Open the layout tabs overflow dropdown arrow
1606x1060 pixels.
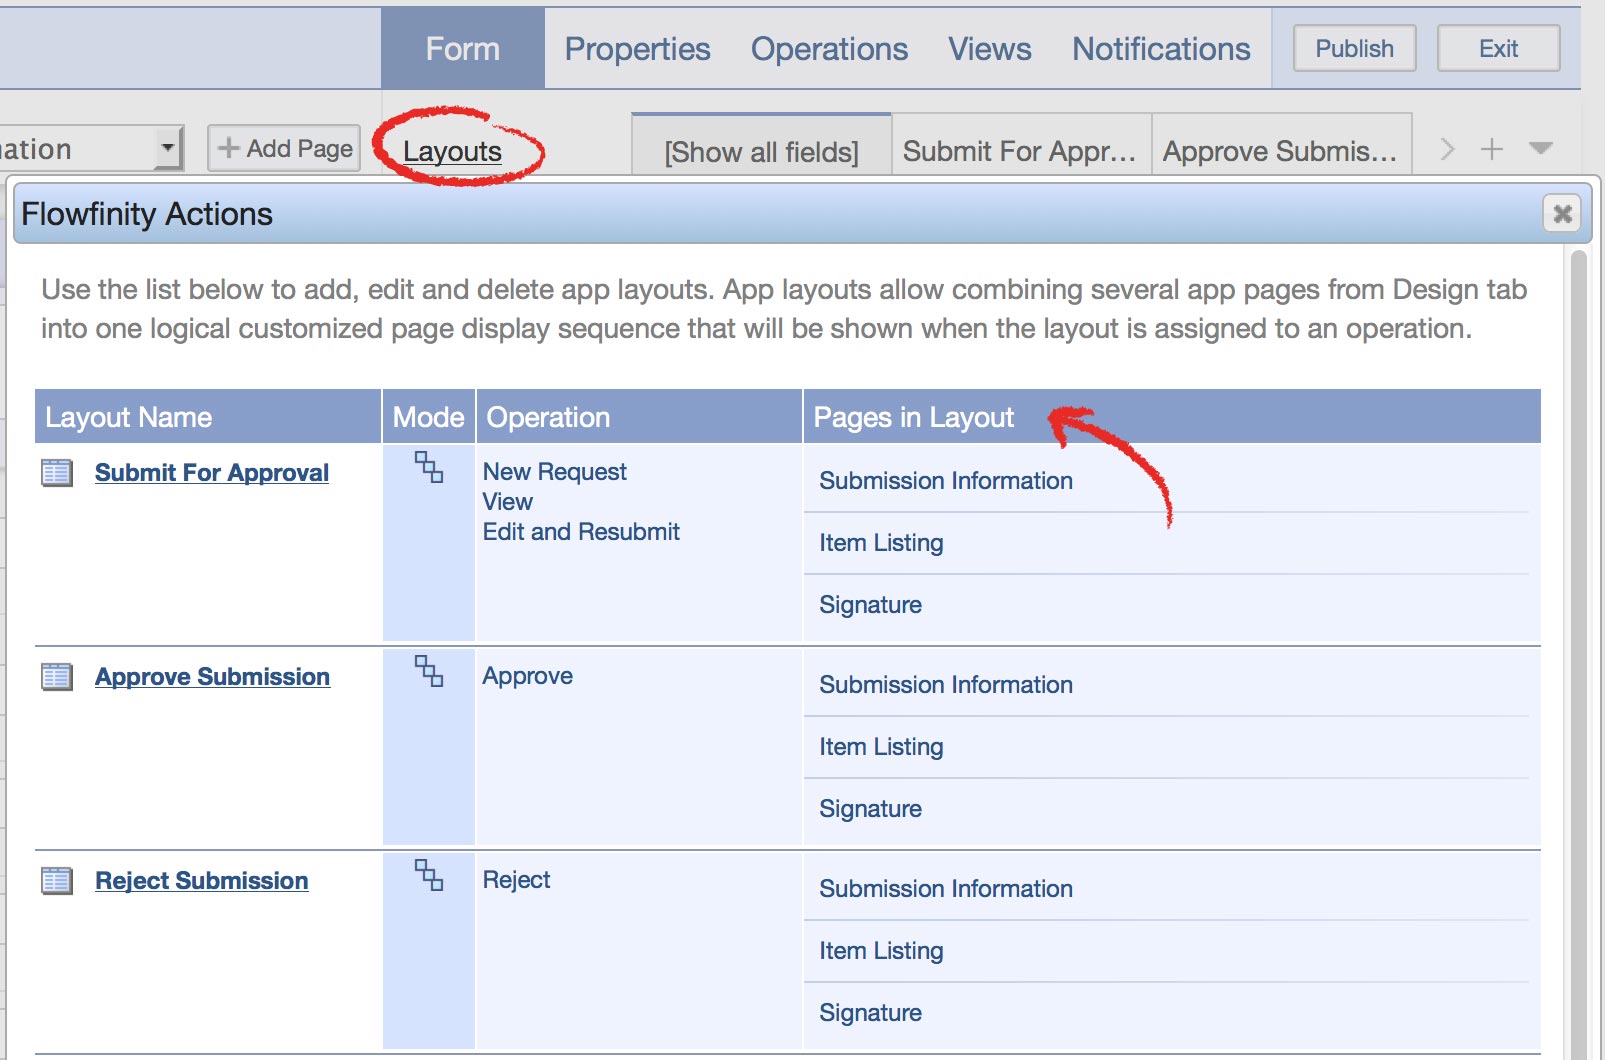click(1541, 148)
